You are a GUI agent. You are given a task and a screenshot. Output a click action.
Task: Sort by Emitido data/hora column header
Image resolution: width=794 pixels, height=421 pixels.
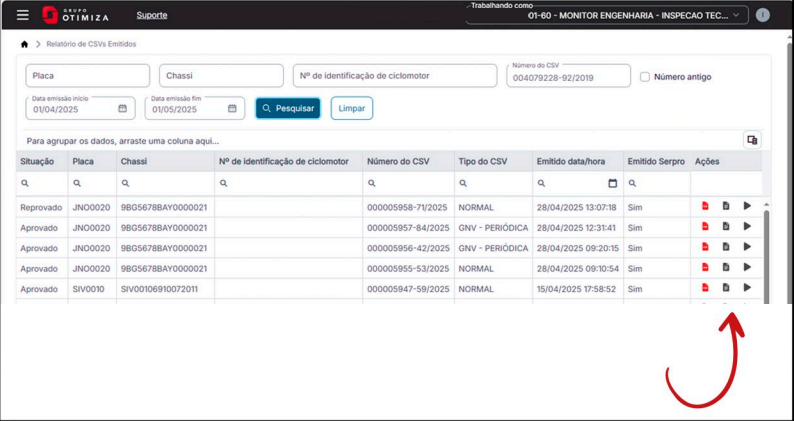click(x=578, y=161)
